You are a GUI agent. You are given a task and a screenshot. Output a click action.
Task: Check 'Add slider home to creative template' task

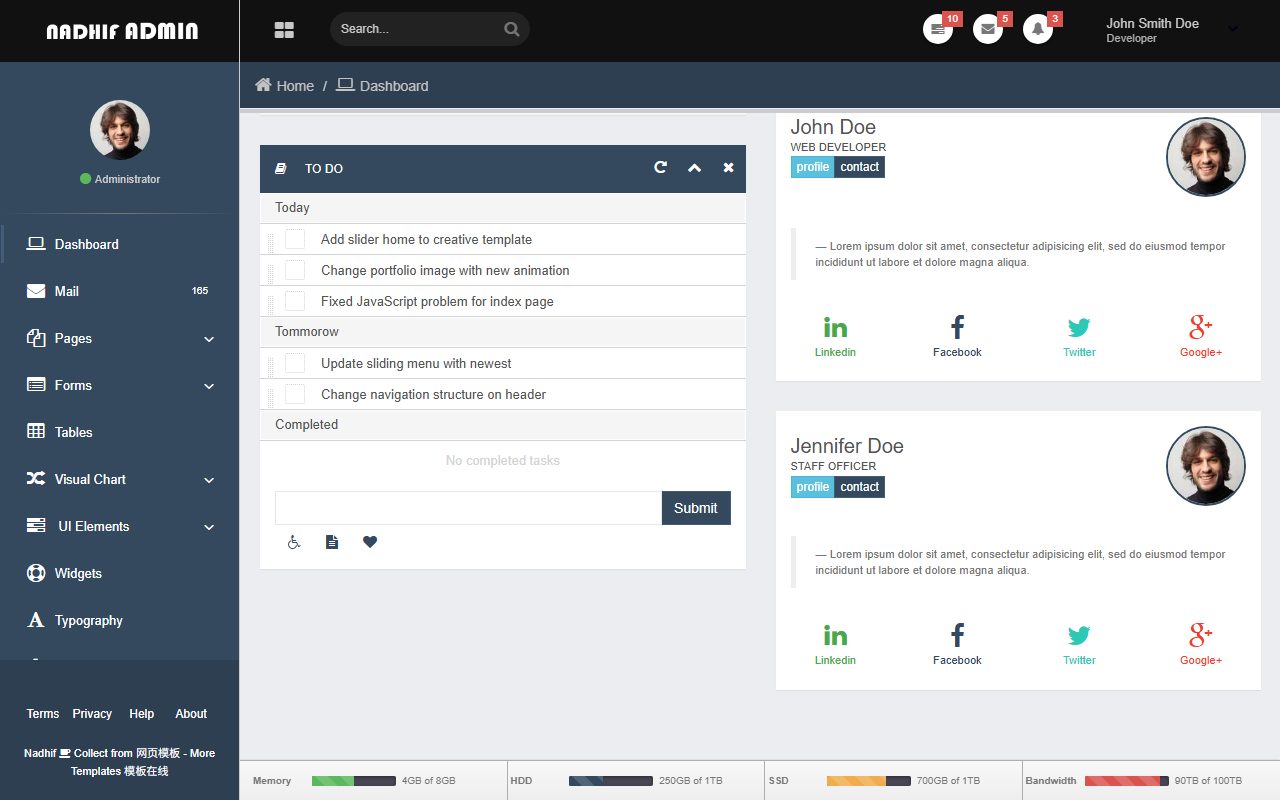[x=295, y=239]
